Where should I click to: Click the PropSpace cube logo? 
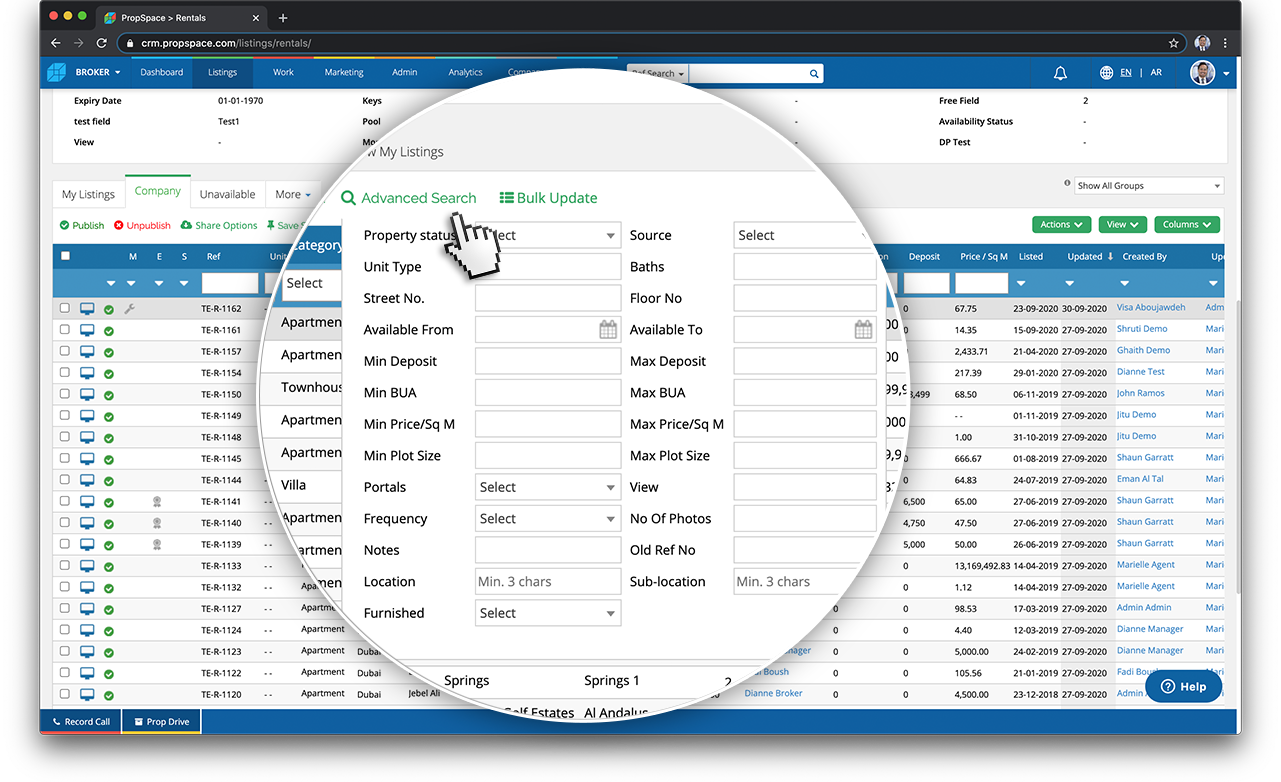(57, 72)
